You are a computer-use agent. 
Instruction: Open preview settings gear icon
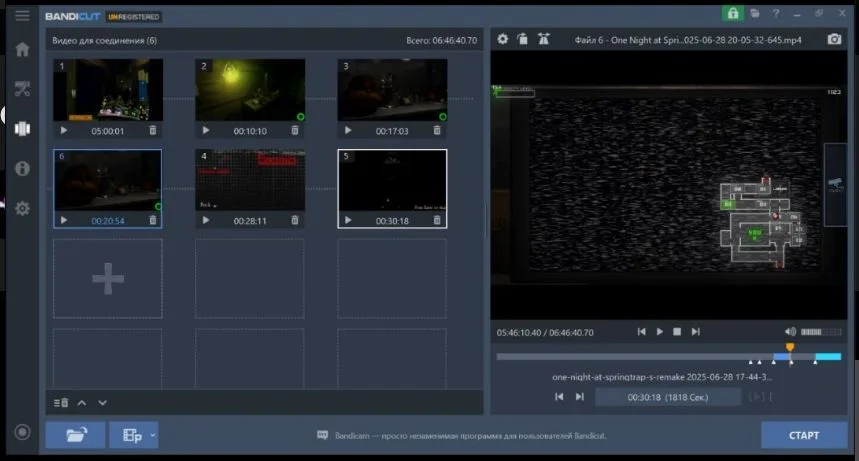click(502, 39)
